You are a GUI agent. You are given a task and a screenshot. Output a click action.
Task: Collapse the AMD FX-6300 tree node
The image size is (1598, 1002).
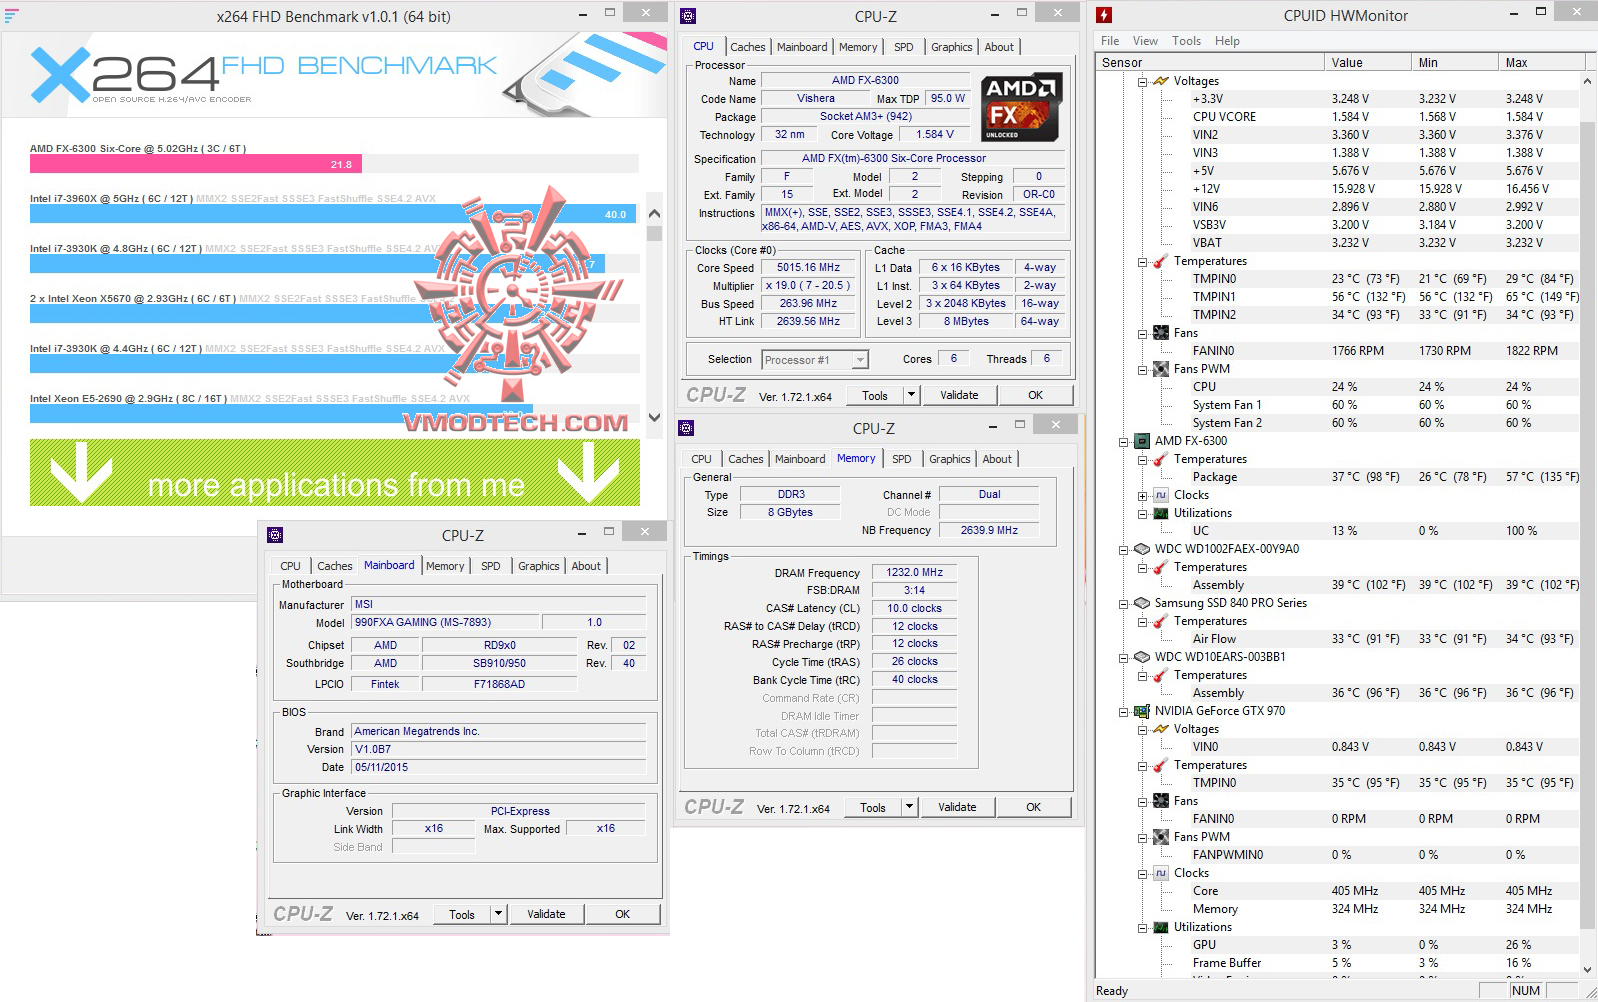[x=1123, y=441]
